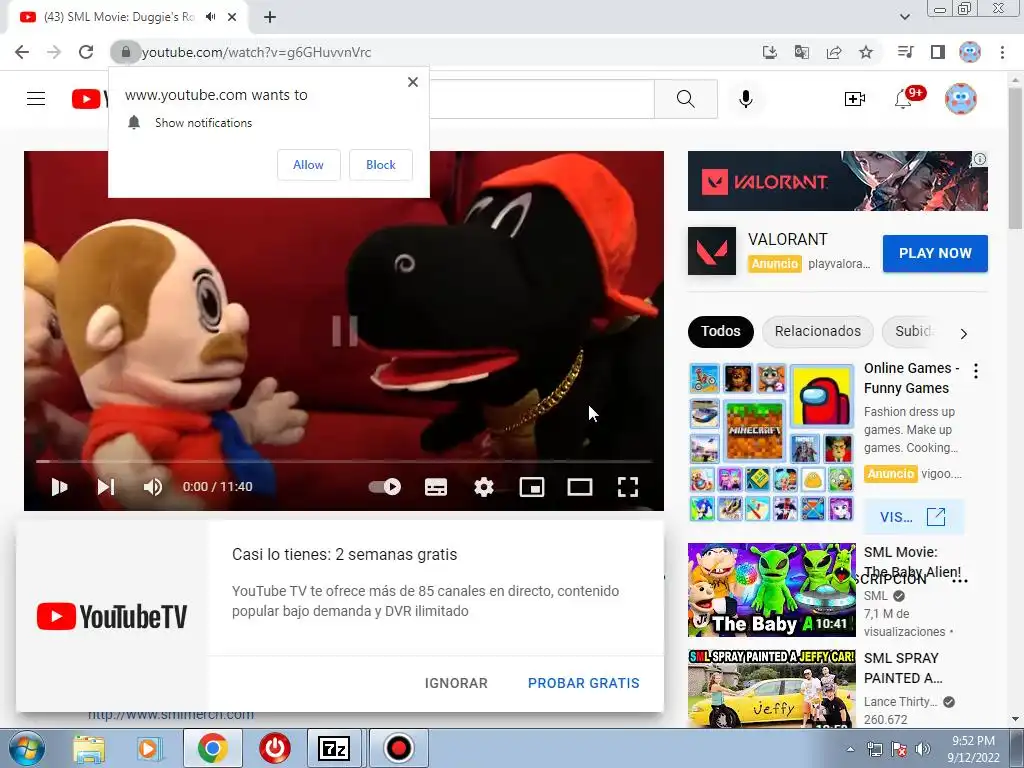Bookmark this tab with the star
Viewport: 1024px width, 768px height.
pos(866,52)
